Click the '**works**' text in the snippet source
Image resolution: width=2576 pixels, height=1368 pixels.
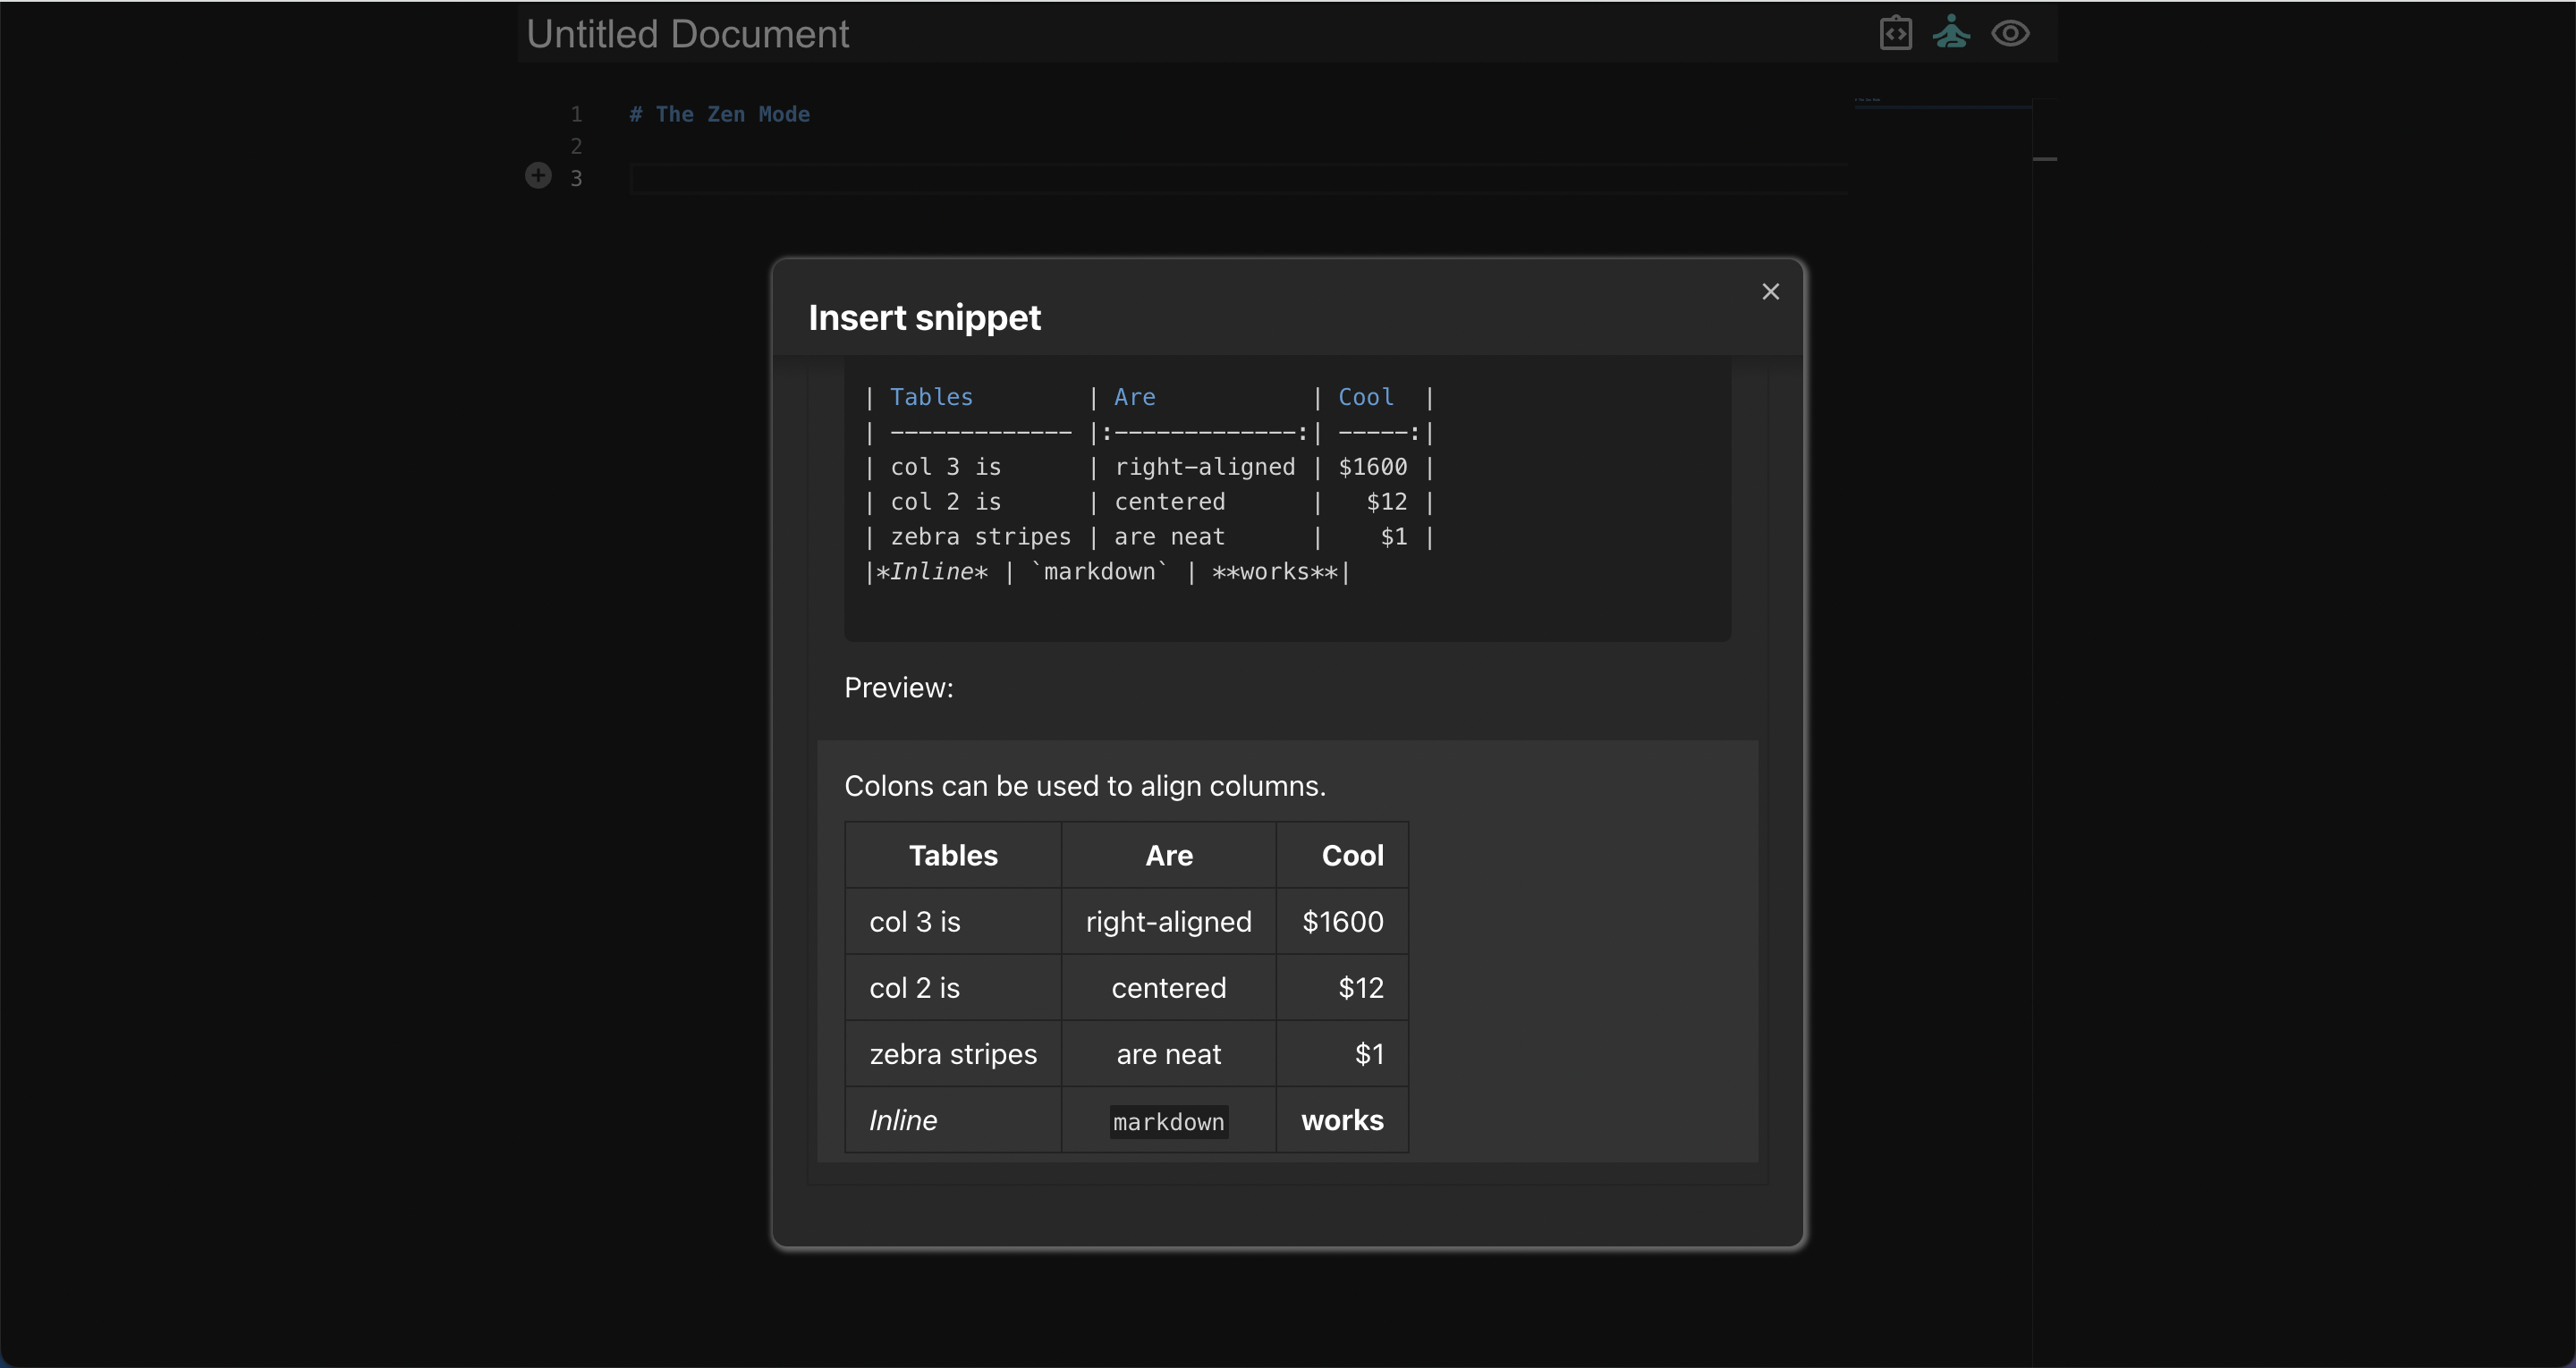coord(1275,572)
